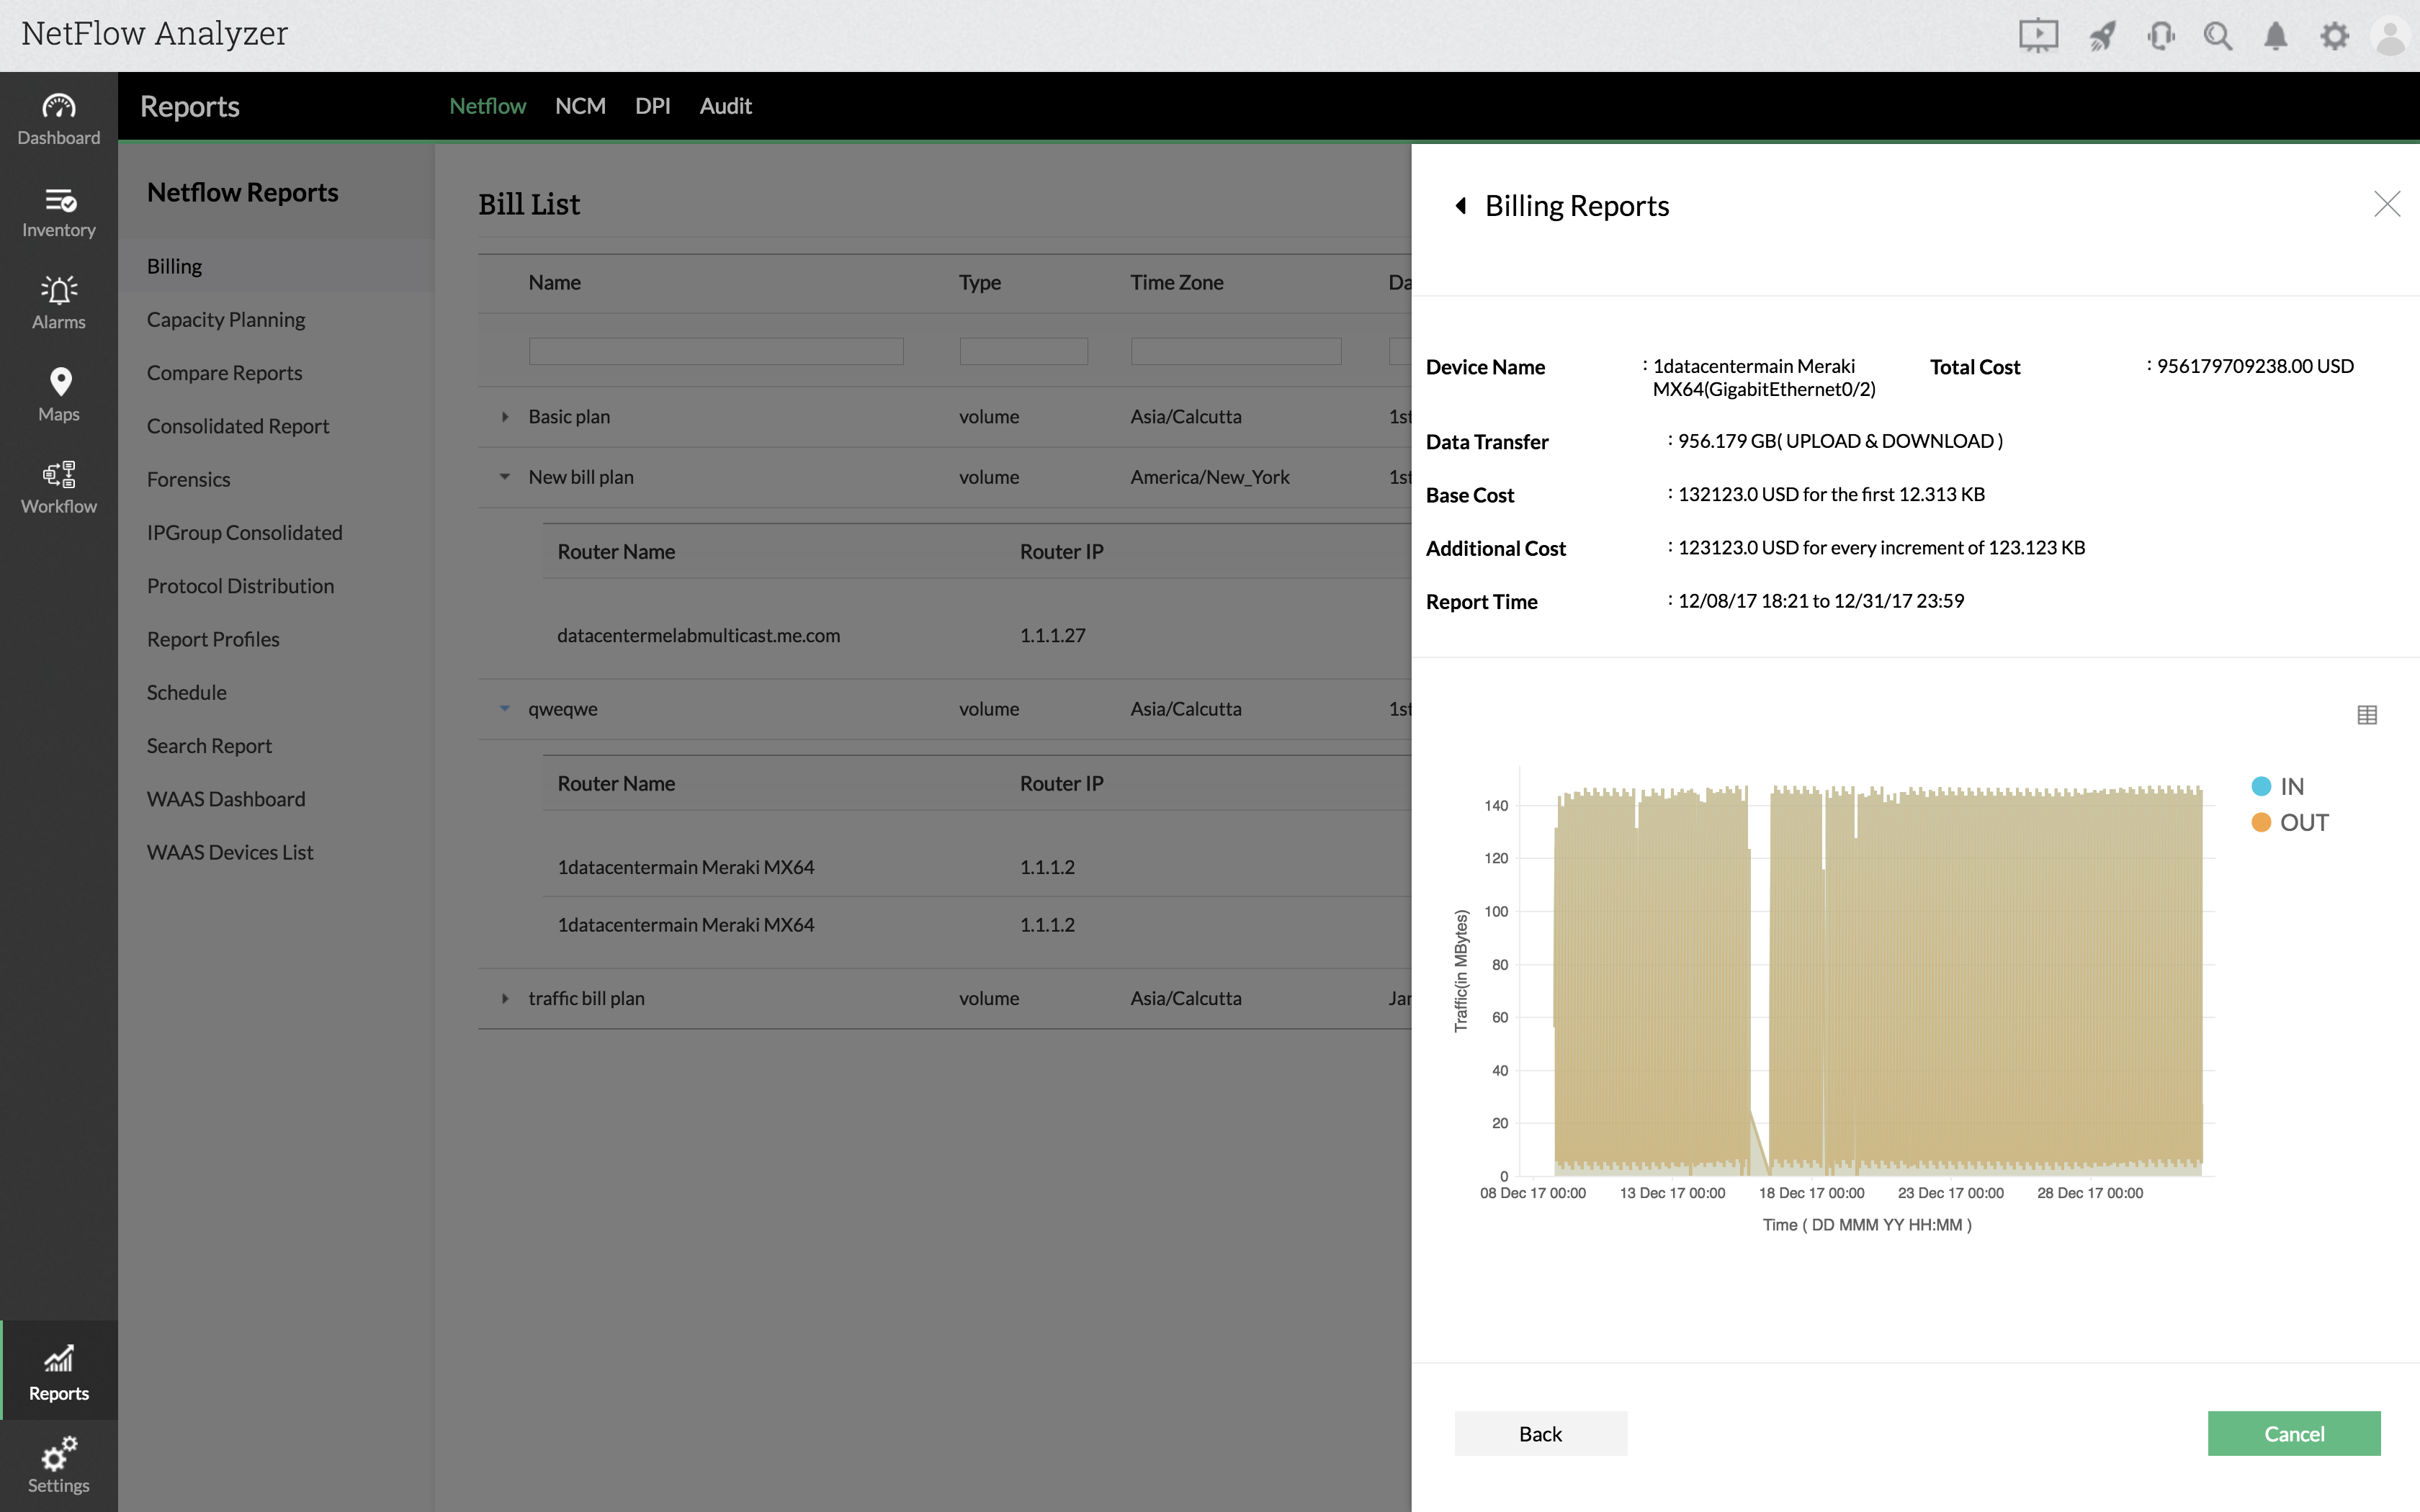Click the notifications bell icon
2420x1512 pixels.
(2275, 37)
